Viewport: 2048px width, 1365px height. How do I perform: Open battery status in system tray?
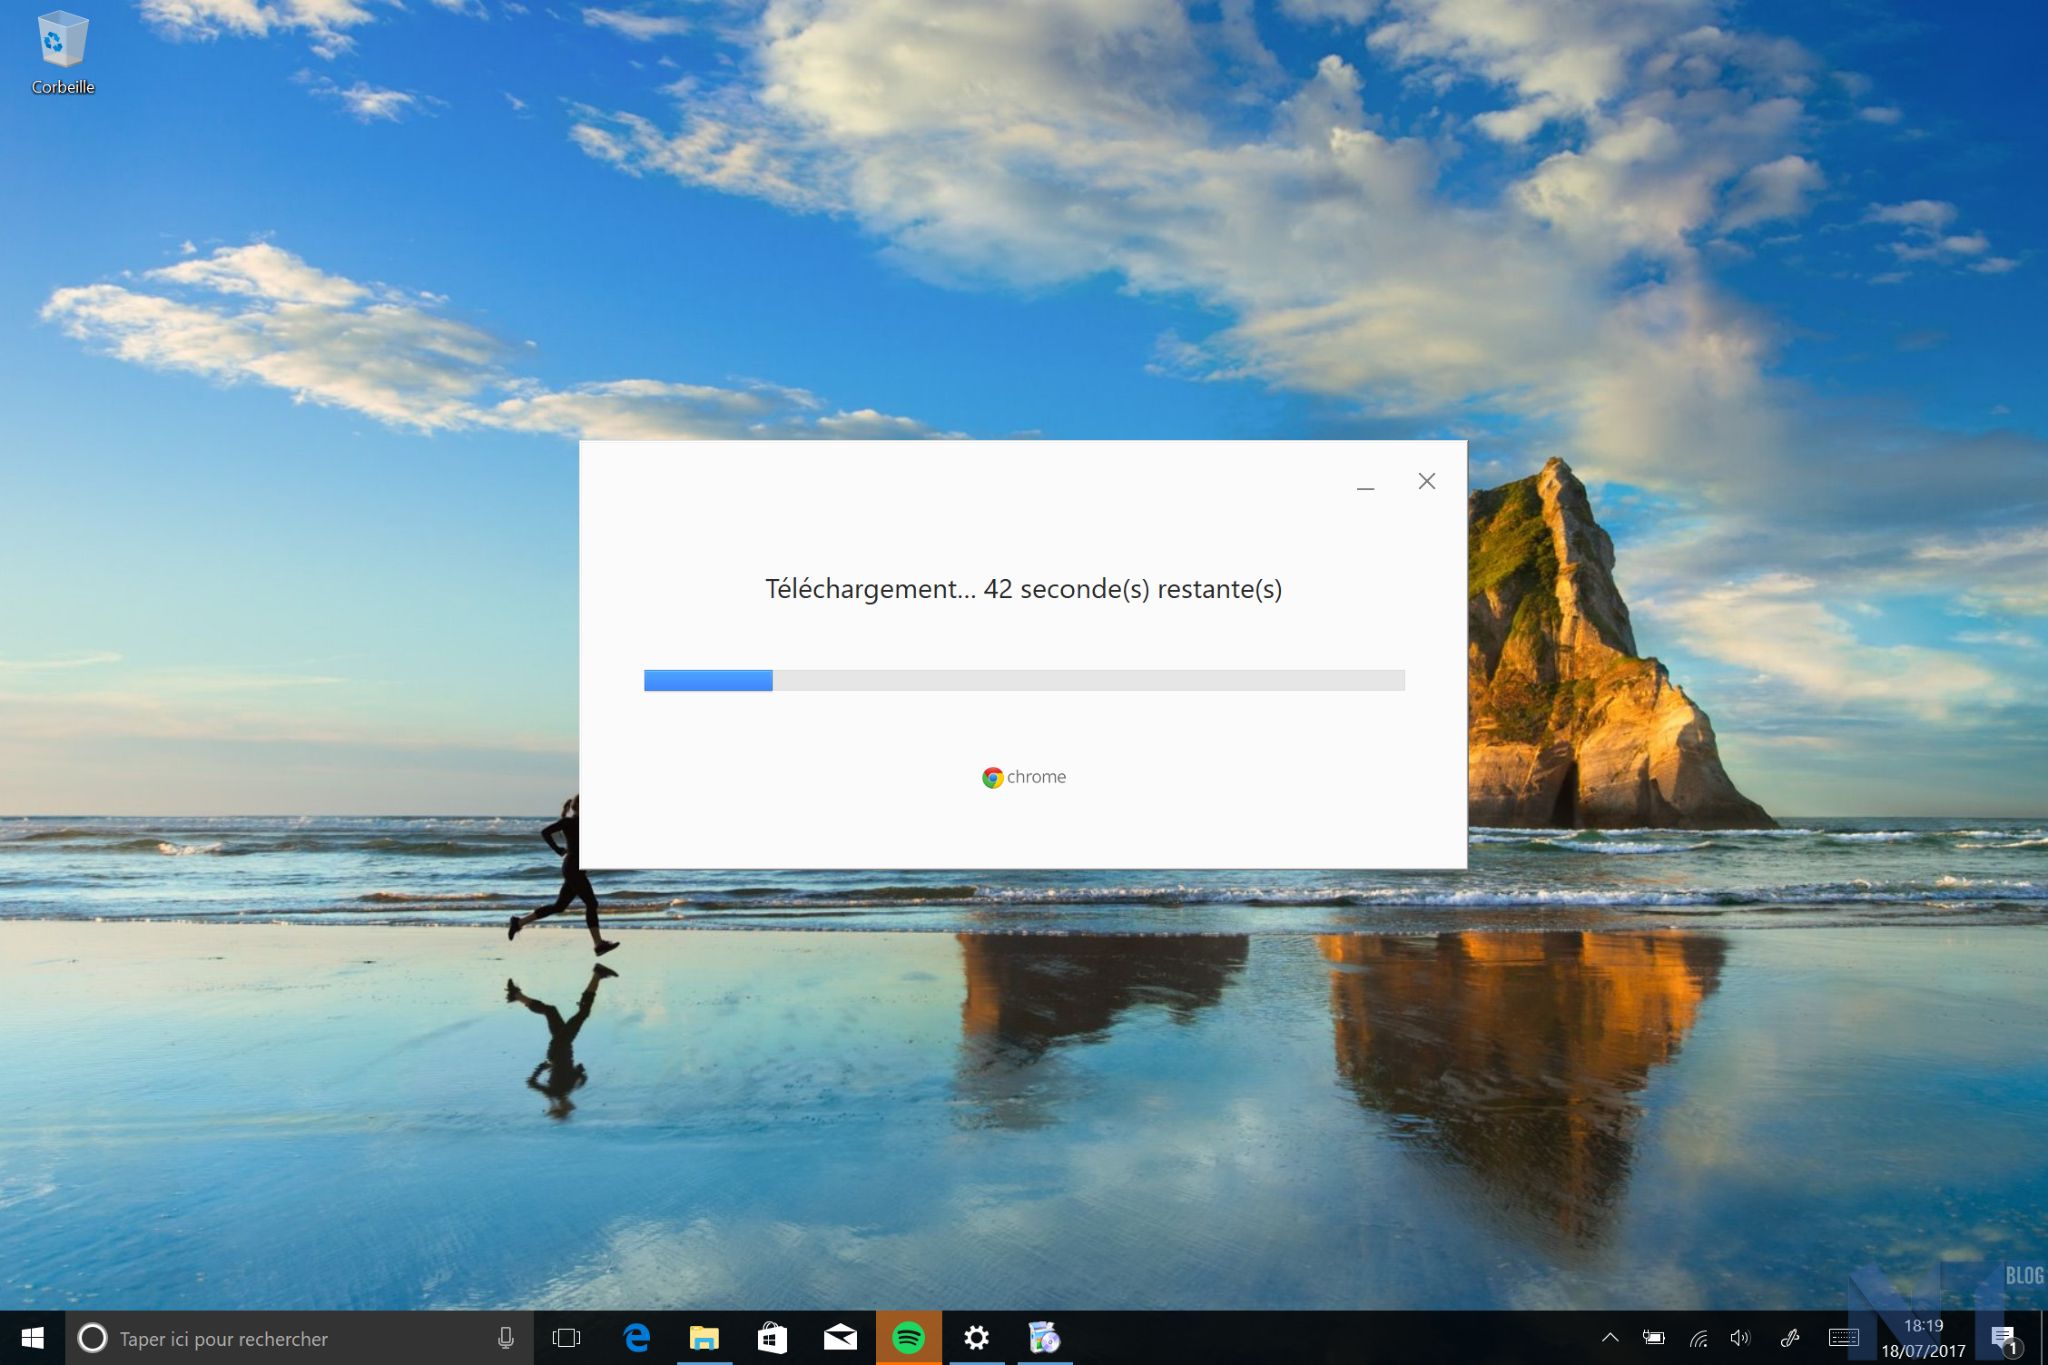coord(1654,1338)
